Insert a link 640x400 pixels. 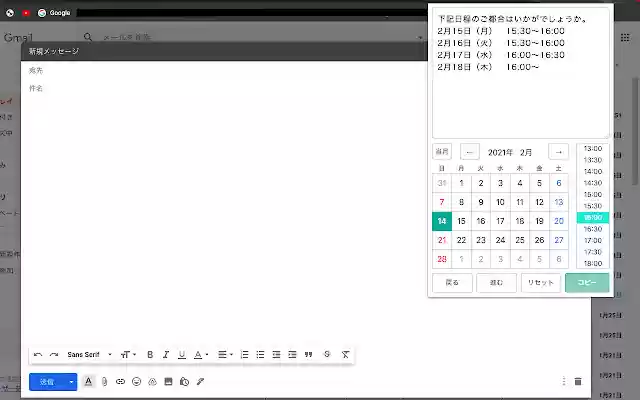[120, 382]
